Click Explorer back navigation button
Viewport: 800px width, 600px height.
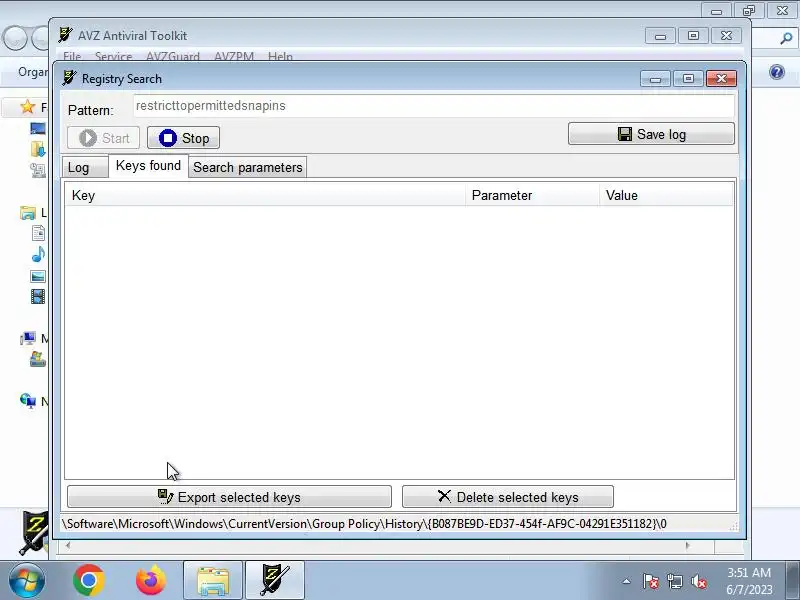[15, 38]
